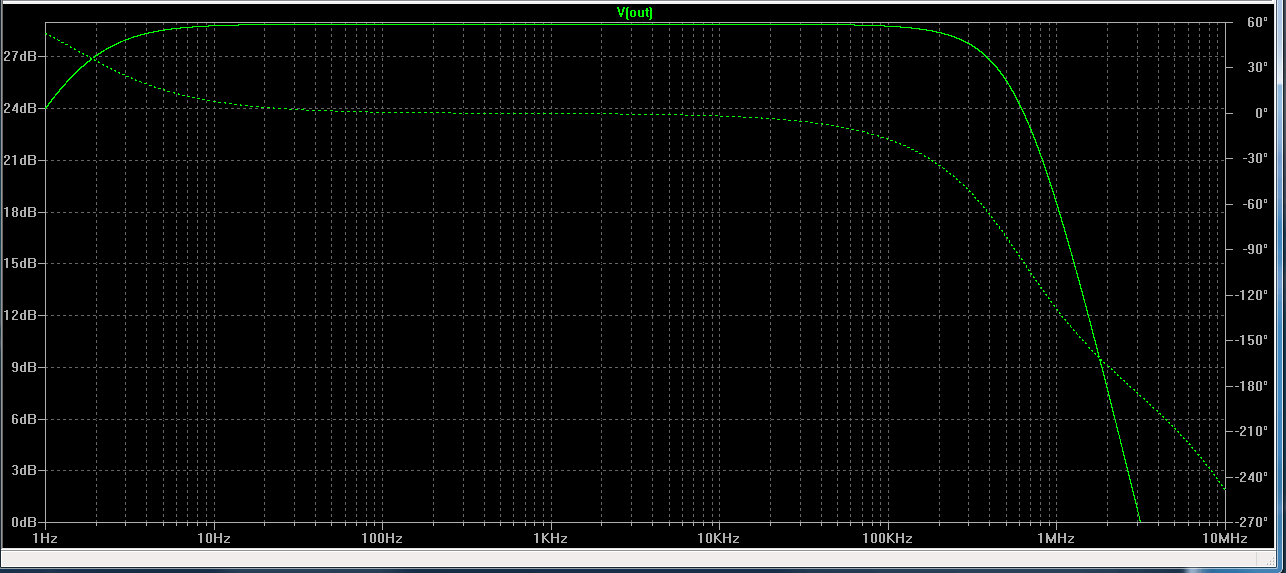The image size is (1286, 573).
Task: Click the -30° phase axis label
Action: coord(1256,159)
